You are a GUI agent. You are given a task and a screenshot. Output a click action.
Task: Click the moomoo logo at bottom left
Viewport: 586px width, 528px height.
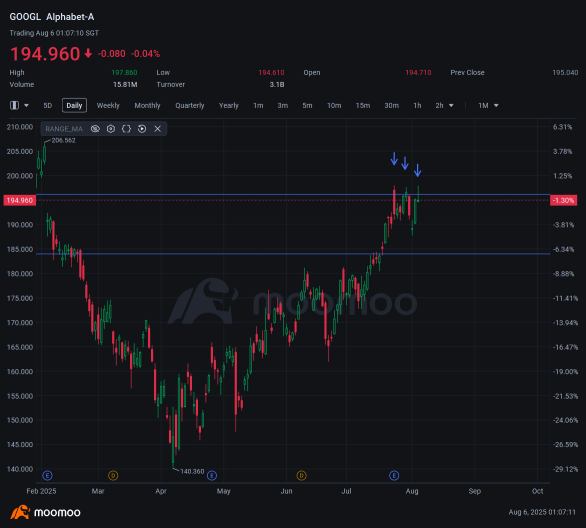click(x=46, y=512)
